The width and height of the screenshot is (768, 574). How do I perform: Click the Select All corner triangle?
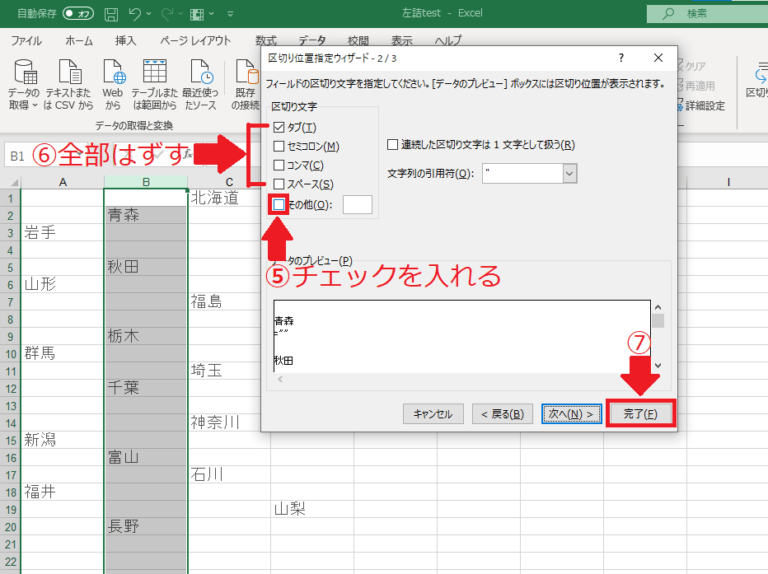[x=14, y=183]
